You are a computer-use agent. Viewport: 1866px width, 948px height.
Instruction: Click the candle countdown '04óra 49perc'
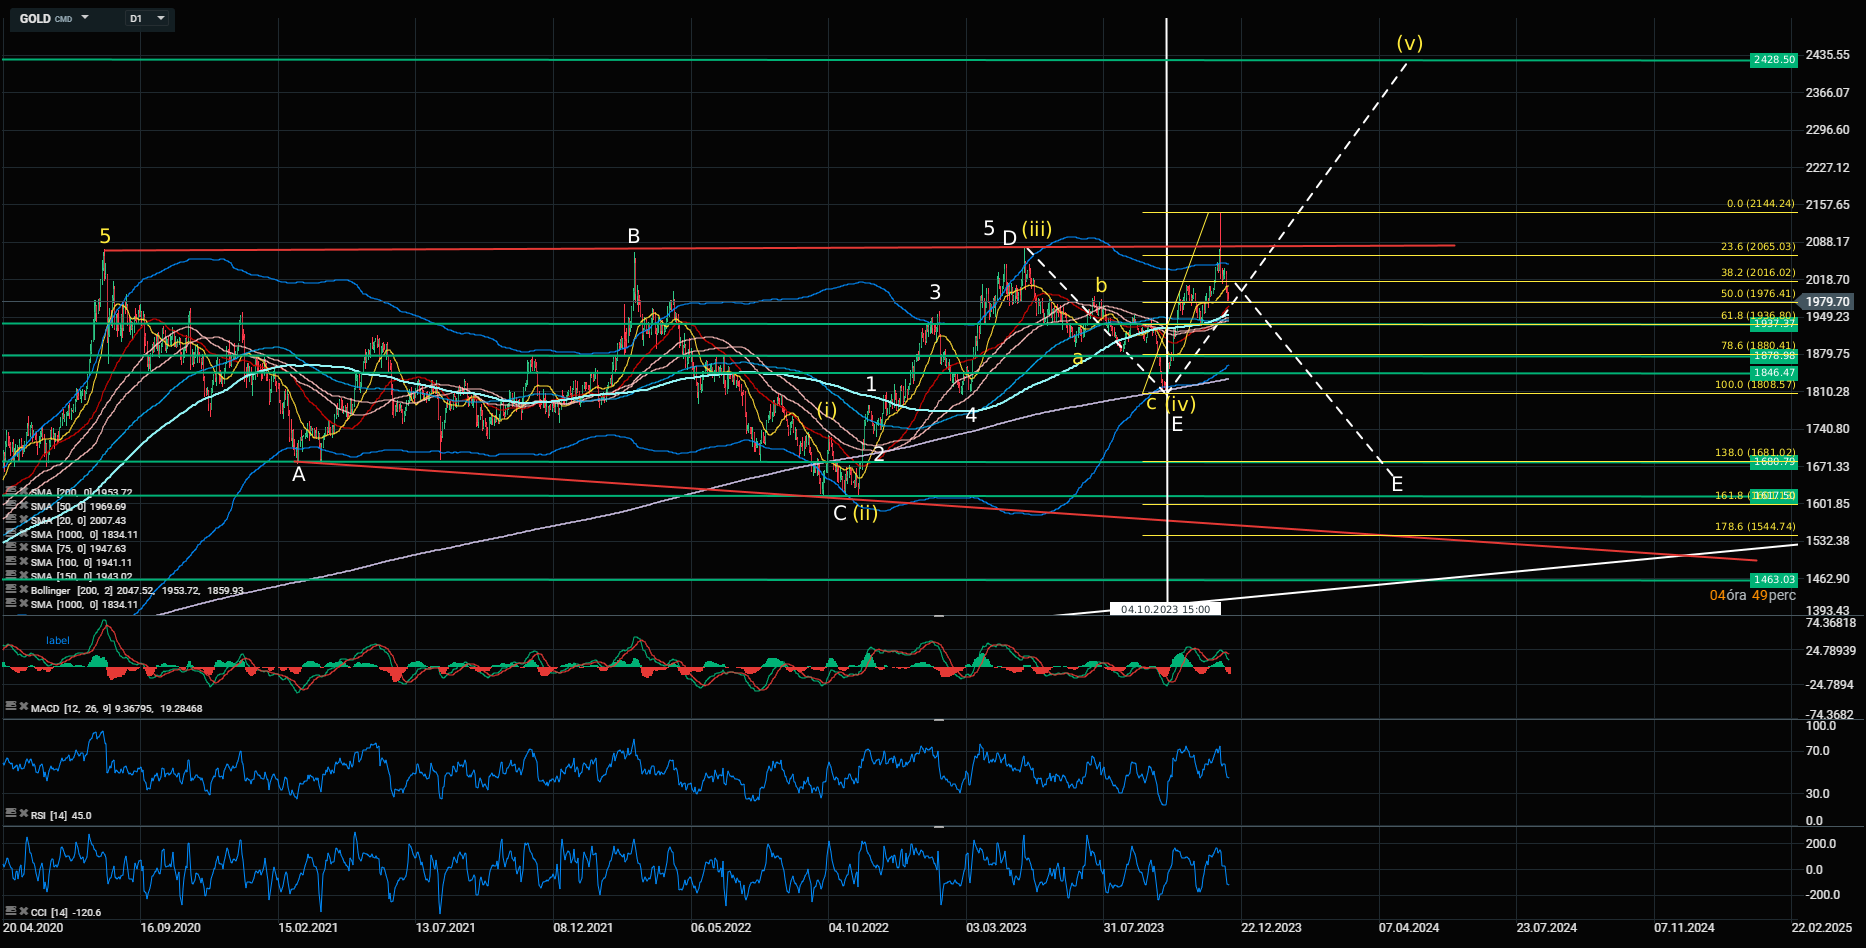click(x=1753, y=595)
